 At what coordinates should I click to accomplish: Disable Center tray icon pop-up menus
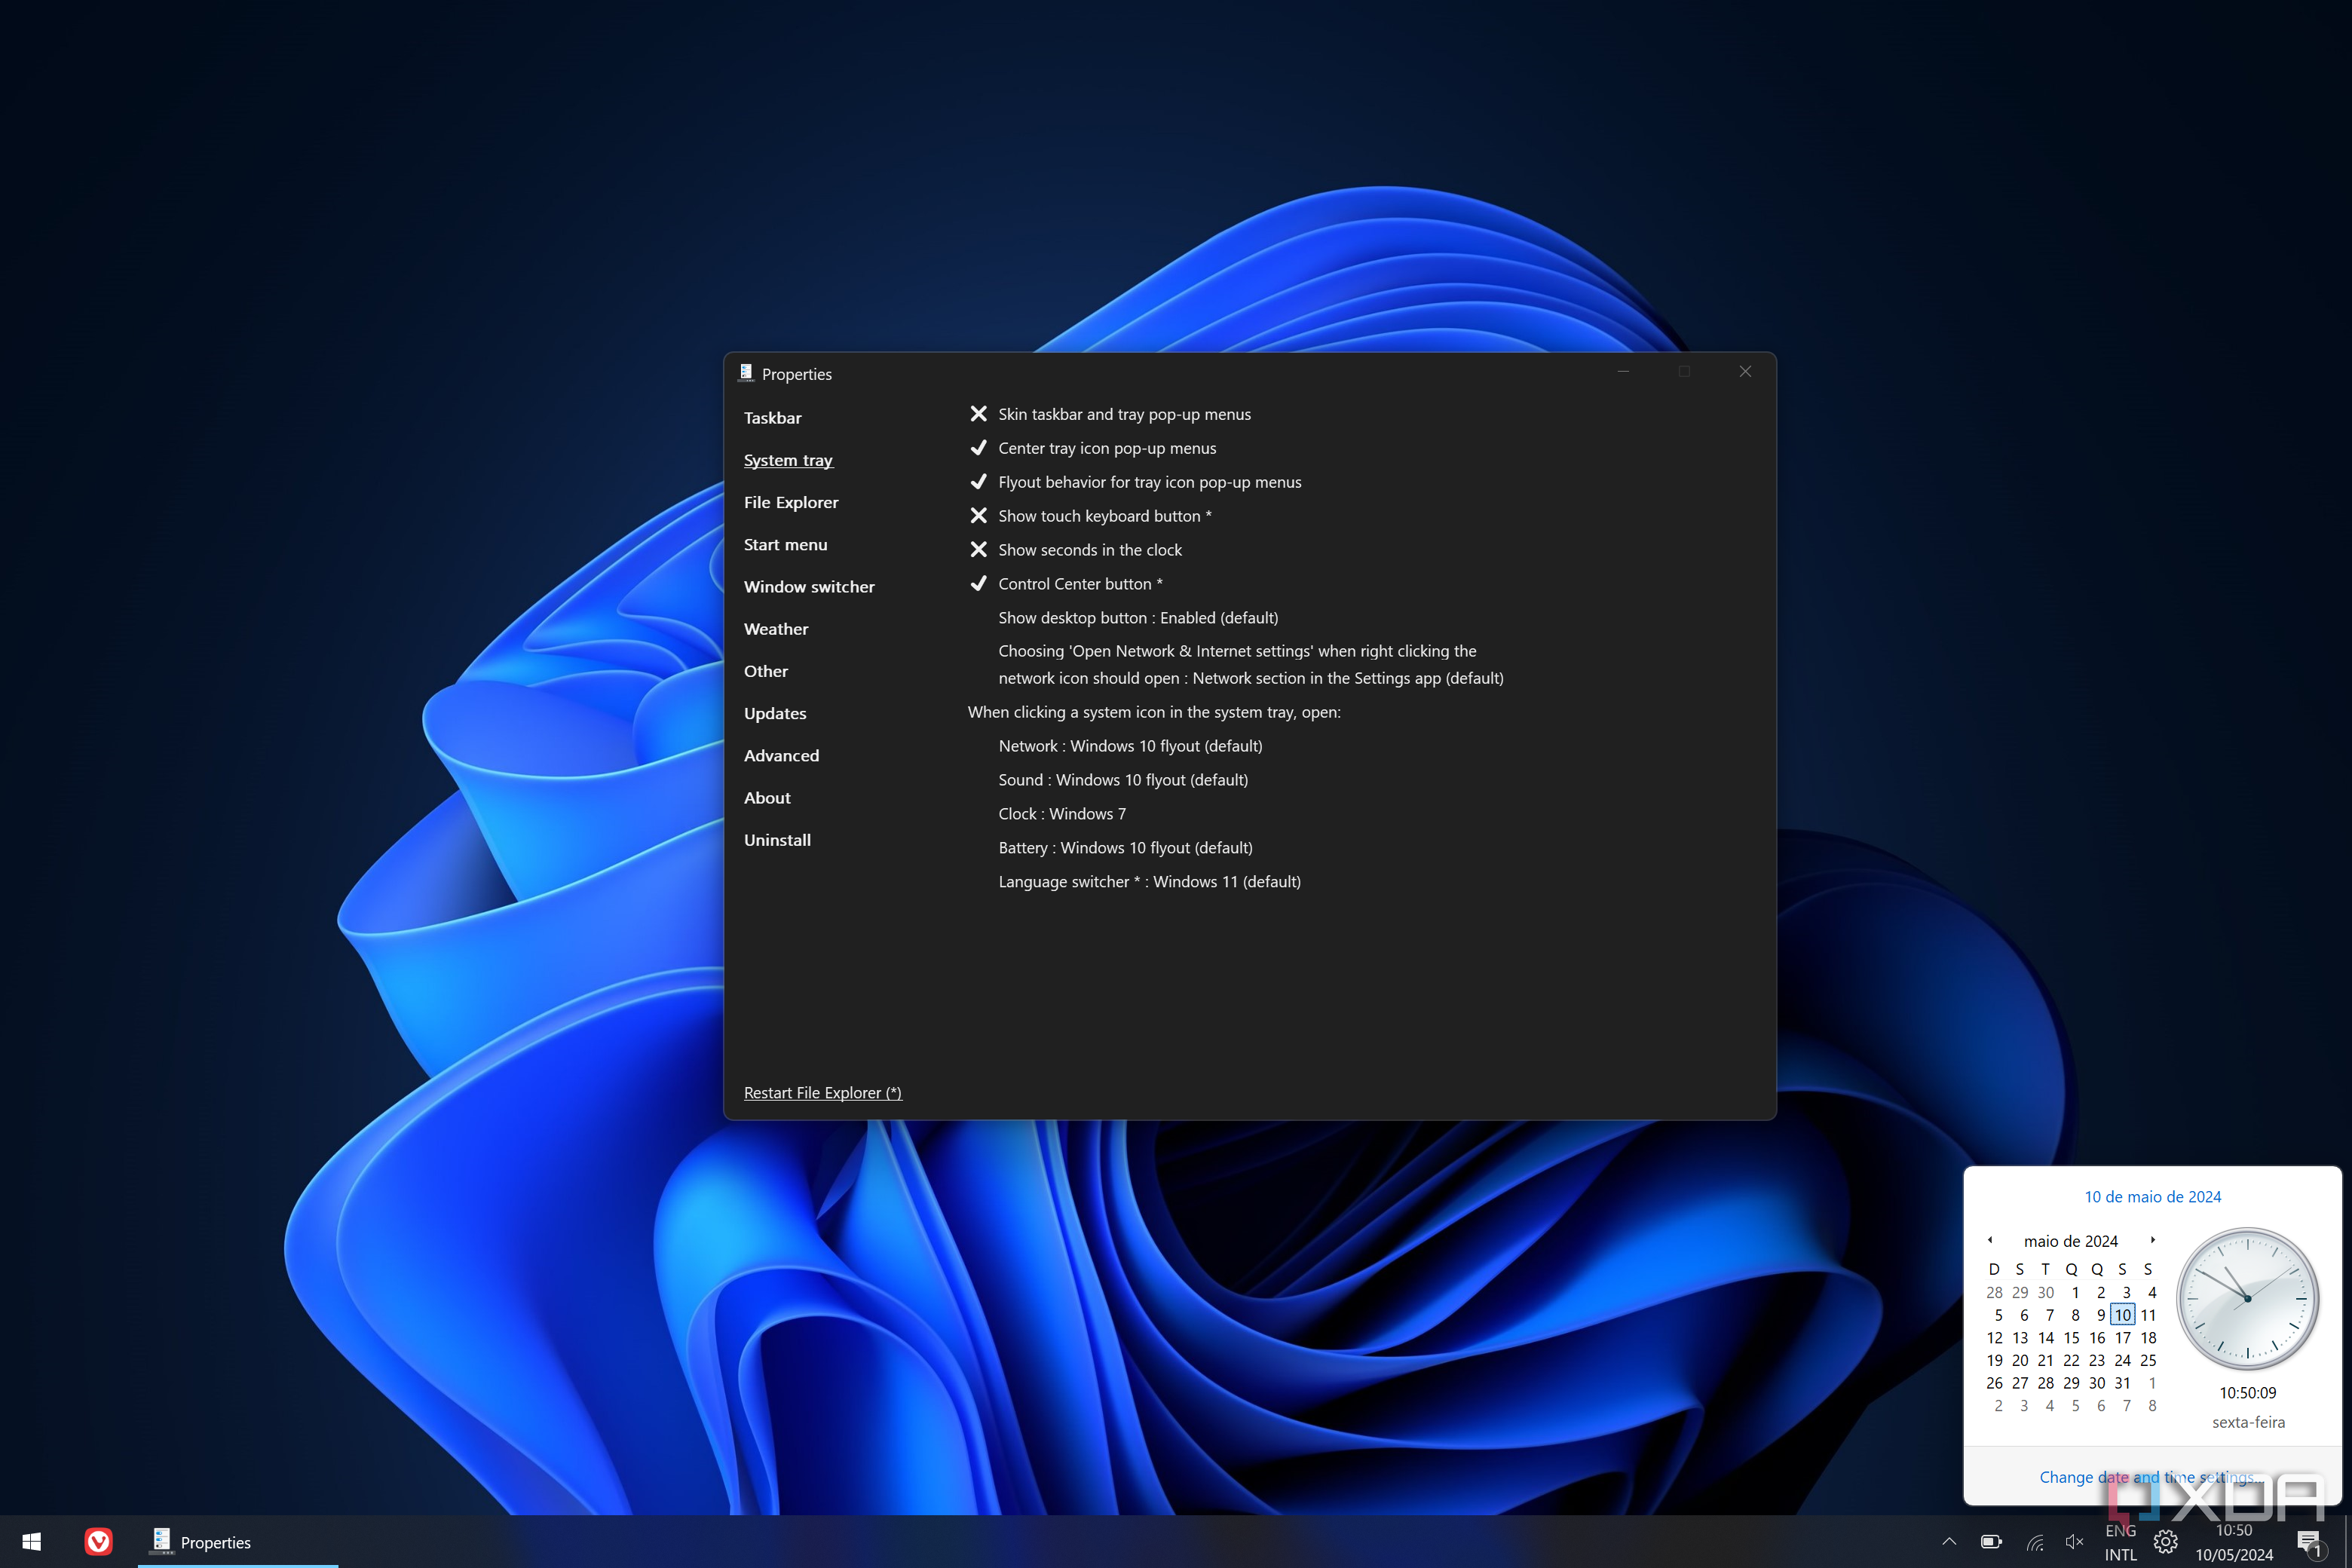pyautogui.click(x=1106, y=448)
